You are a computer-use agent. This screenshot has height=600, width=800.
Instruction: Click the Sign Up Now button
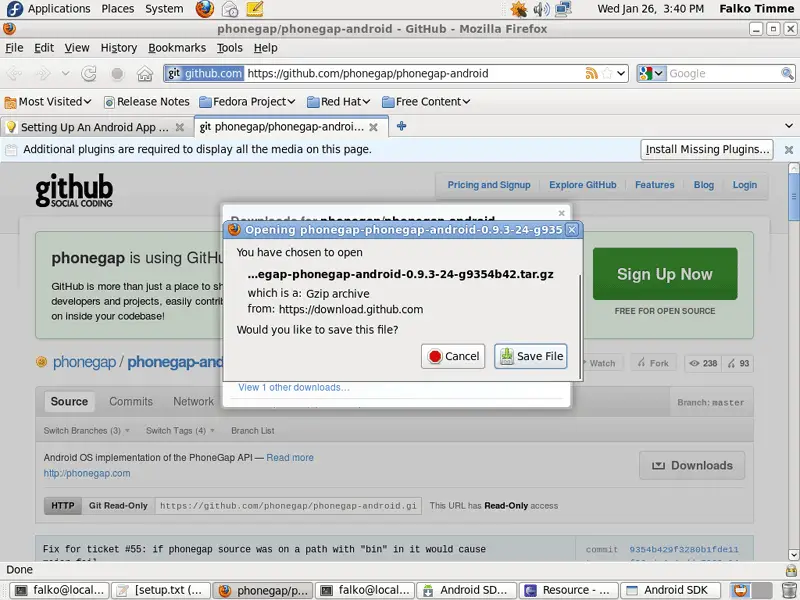click(665, 274)
